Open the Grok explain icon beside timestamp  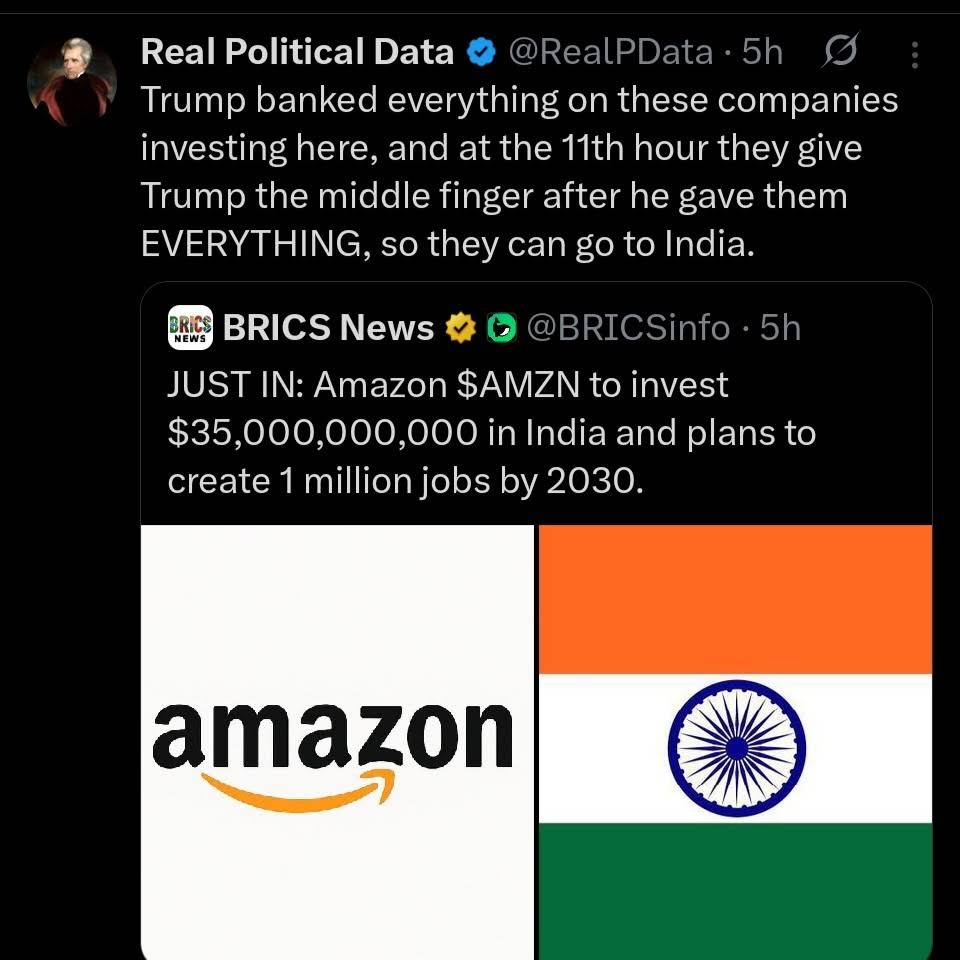(x=842, y=54)
